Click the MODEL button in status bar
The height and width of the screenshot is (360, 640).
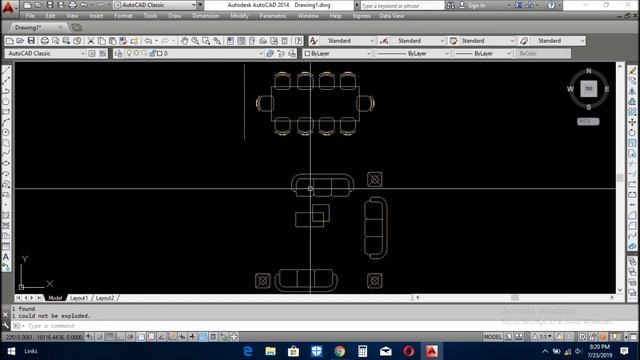tap(493, 337)
